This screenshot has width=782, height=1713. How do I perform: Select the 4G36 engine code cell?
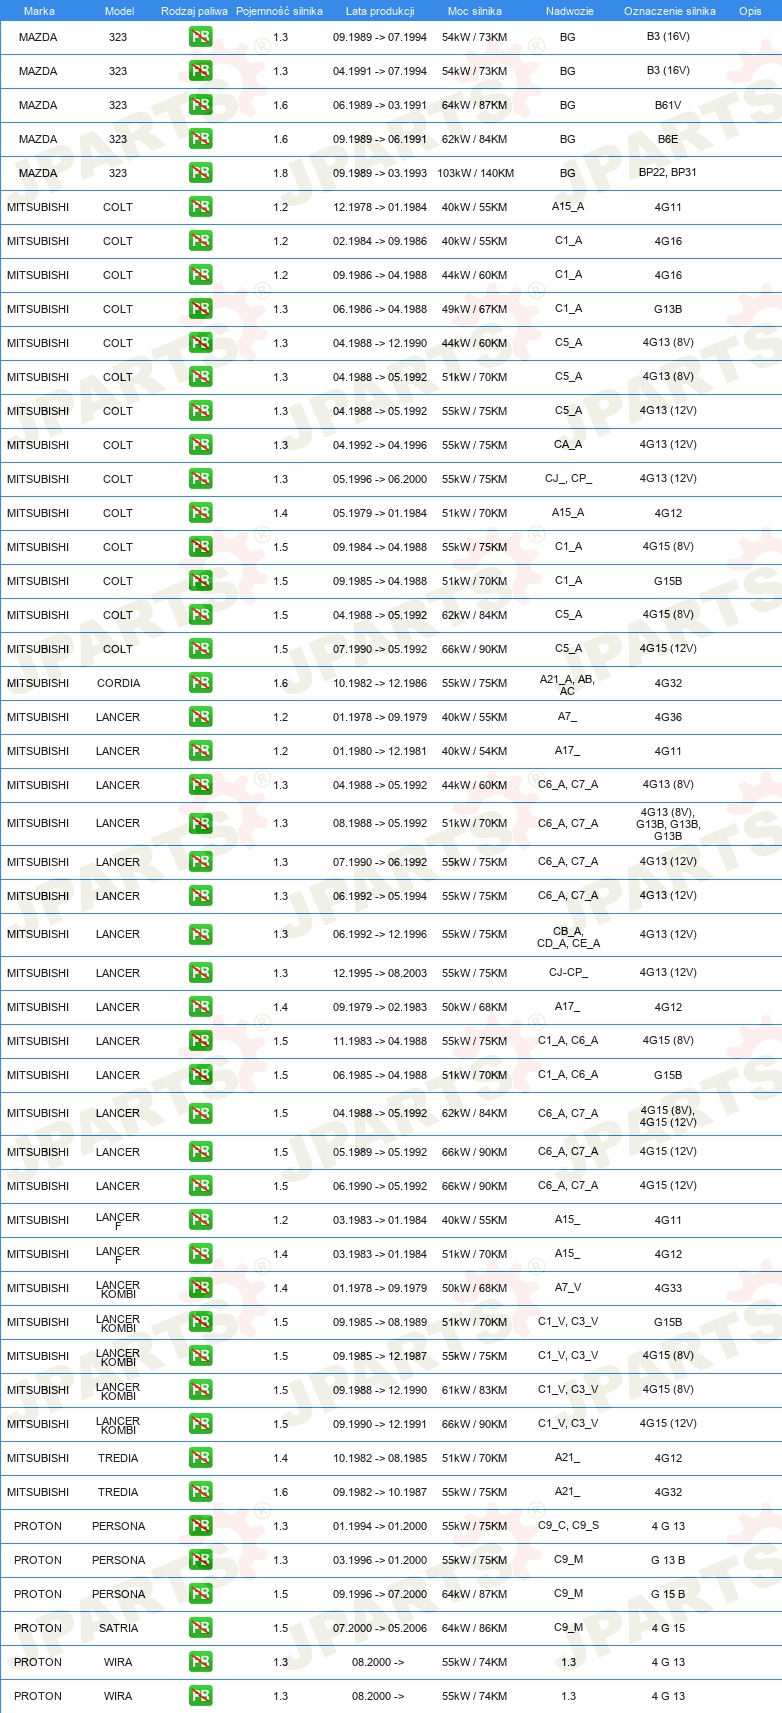point(668,717)
